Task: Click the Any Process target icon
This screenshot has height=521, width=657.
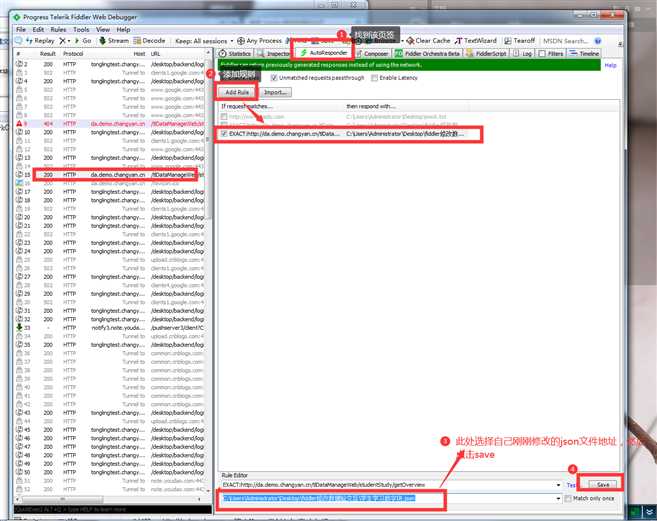Action: [241, 41]
